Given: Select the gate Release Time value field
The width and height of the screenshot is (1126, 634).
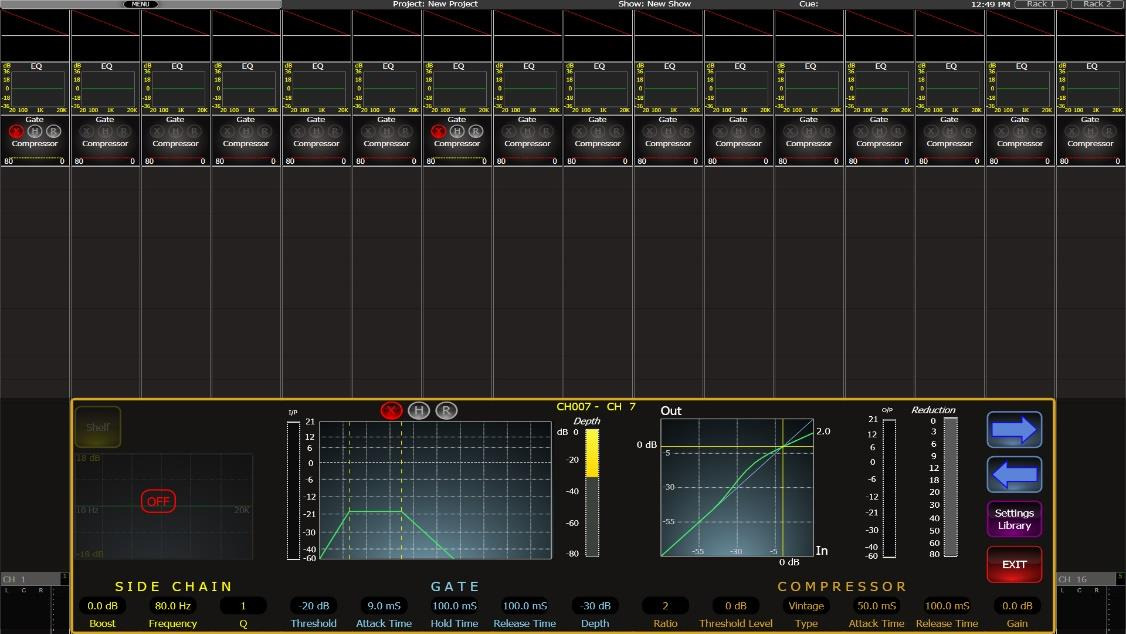Looking at the screenshot, I should [525, 606].
